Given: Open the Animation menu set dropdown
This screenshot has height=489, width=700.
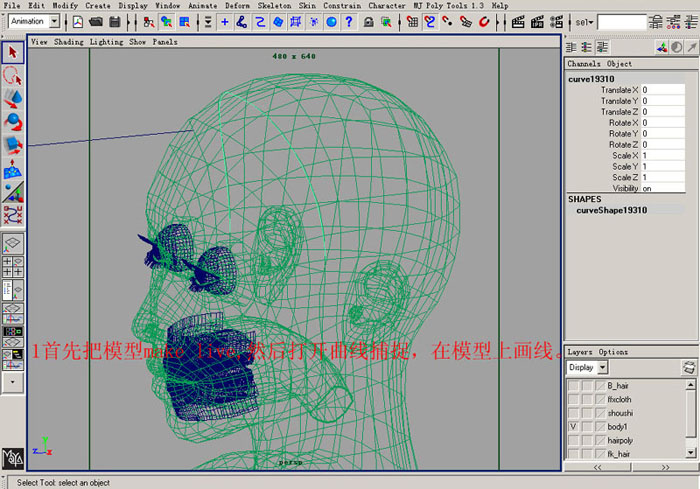Looking at the screenshot, I should pyautogui.click(x=54, y=21).
